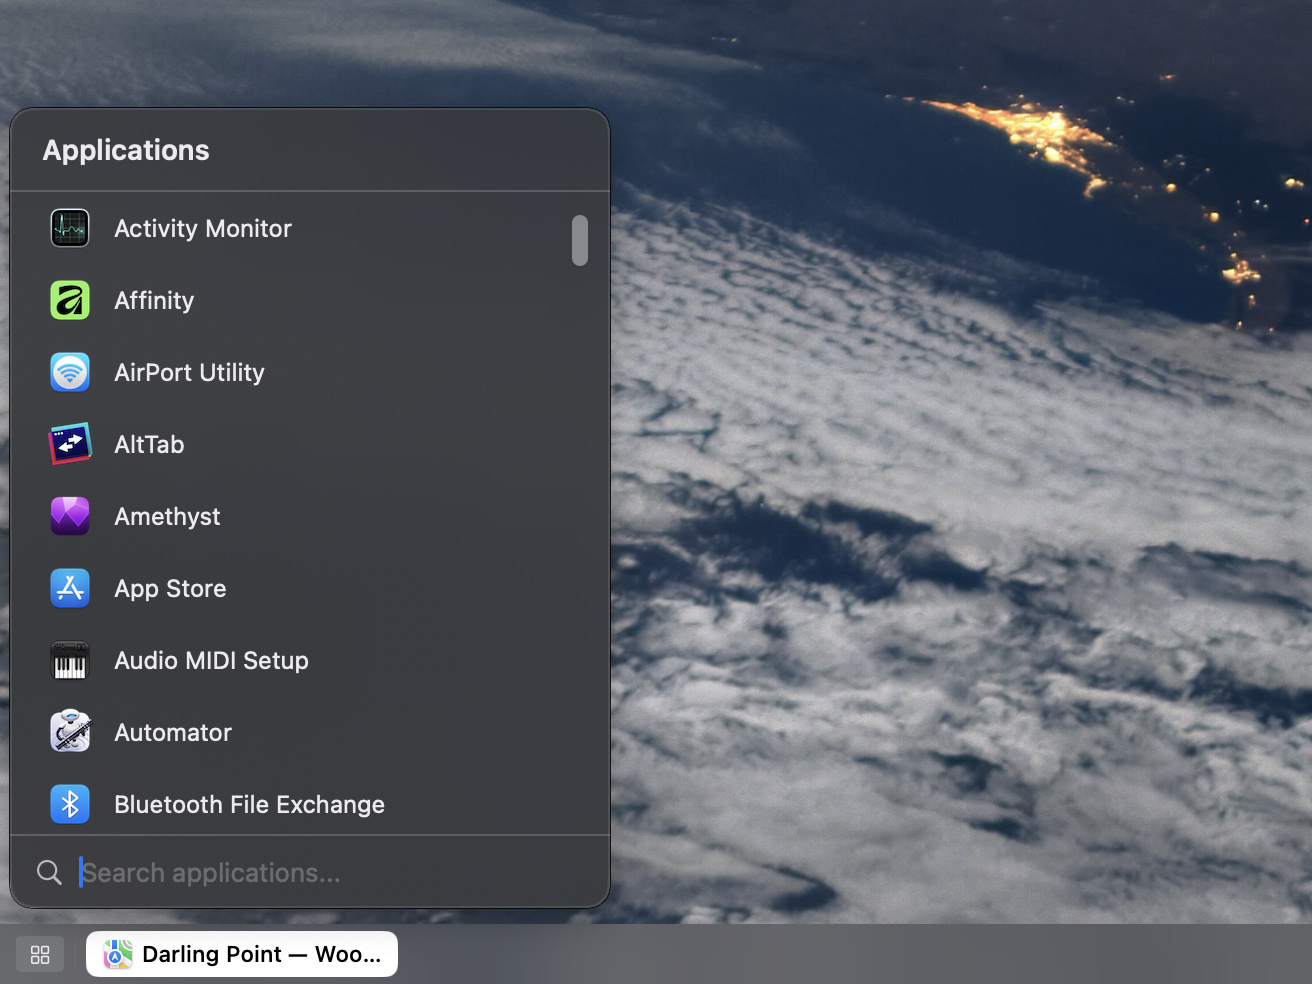Launch Amethyst window manager icon
The height and width of the screenshot is (984, 1312).
tap(69, 516)
